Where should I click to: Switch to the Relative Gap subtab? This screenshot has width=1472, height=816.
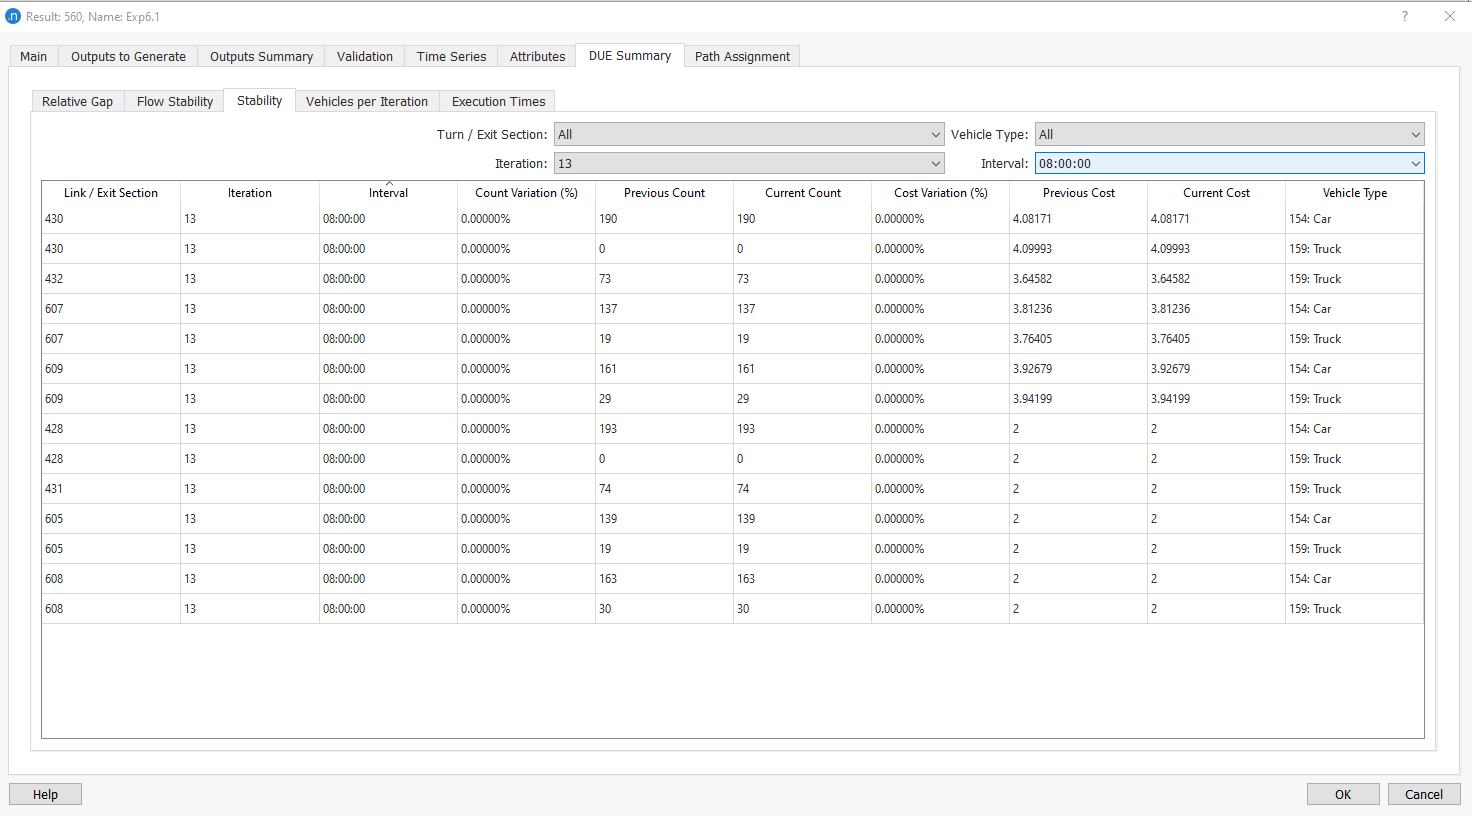[x=77, y=101]
